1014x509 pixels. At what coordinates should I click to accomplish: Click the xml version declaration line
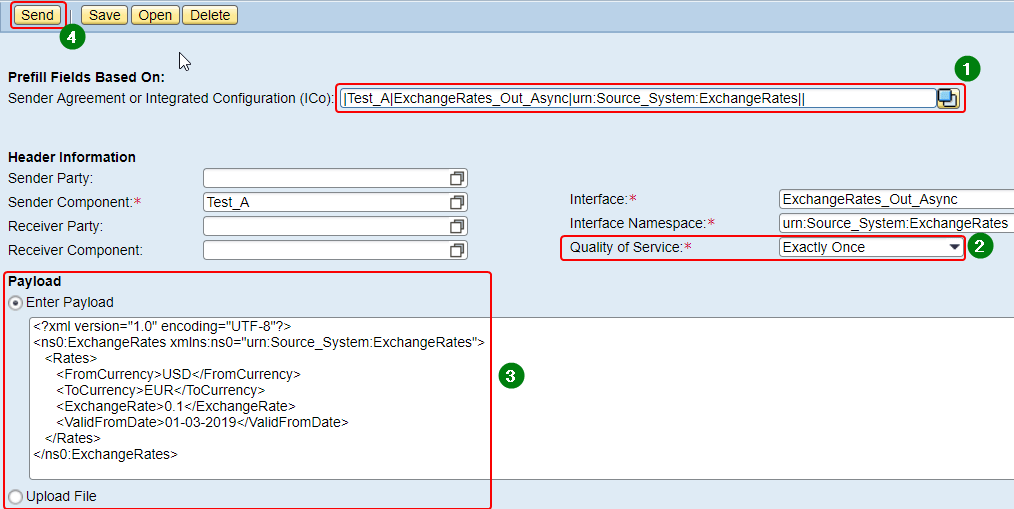[162, 327]
